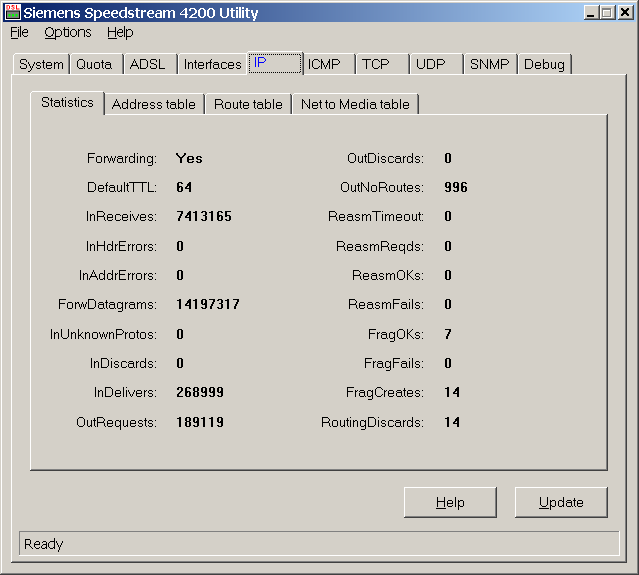Open the Route table sub-tab
Screen dimensions: 639x575
click(248, 104)
